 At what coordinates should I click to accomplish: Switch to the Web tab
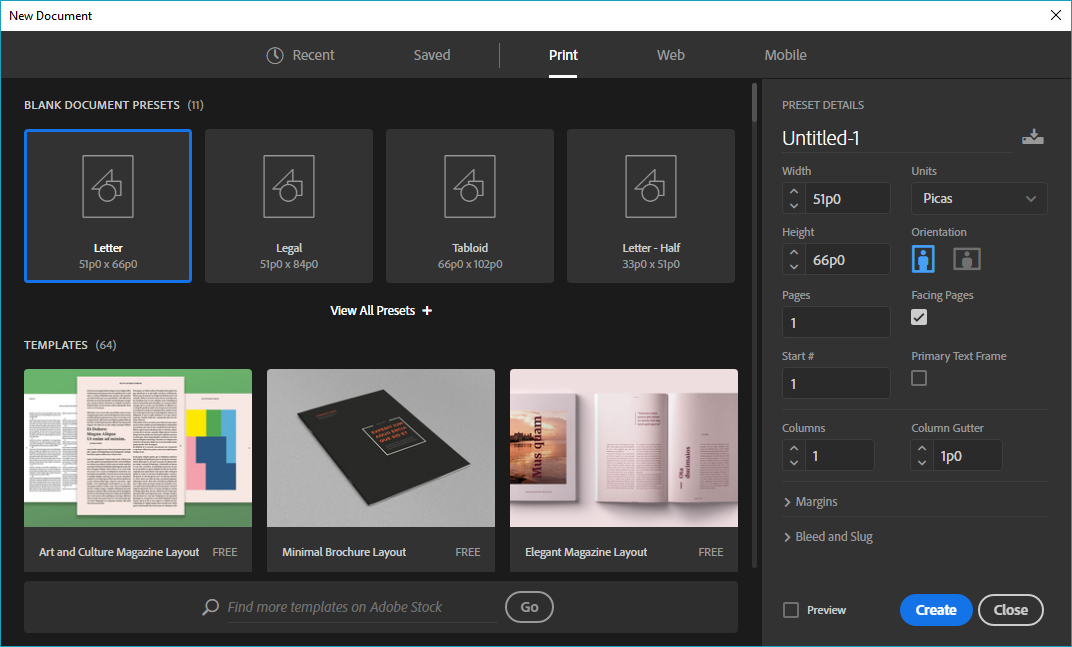pos(671,55)
